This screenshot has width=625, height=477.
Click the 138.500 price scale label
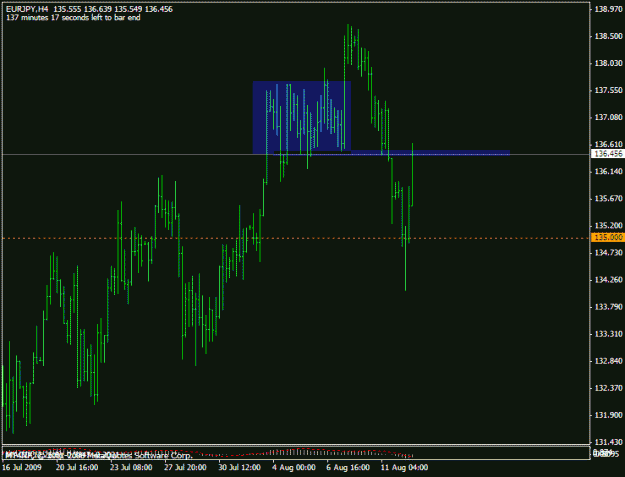(608, 36)
